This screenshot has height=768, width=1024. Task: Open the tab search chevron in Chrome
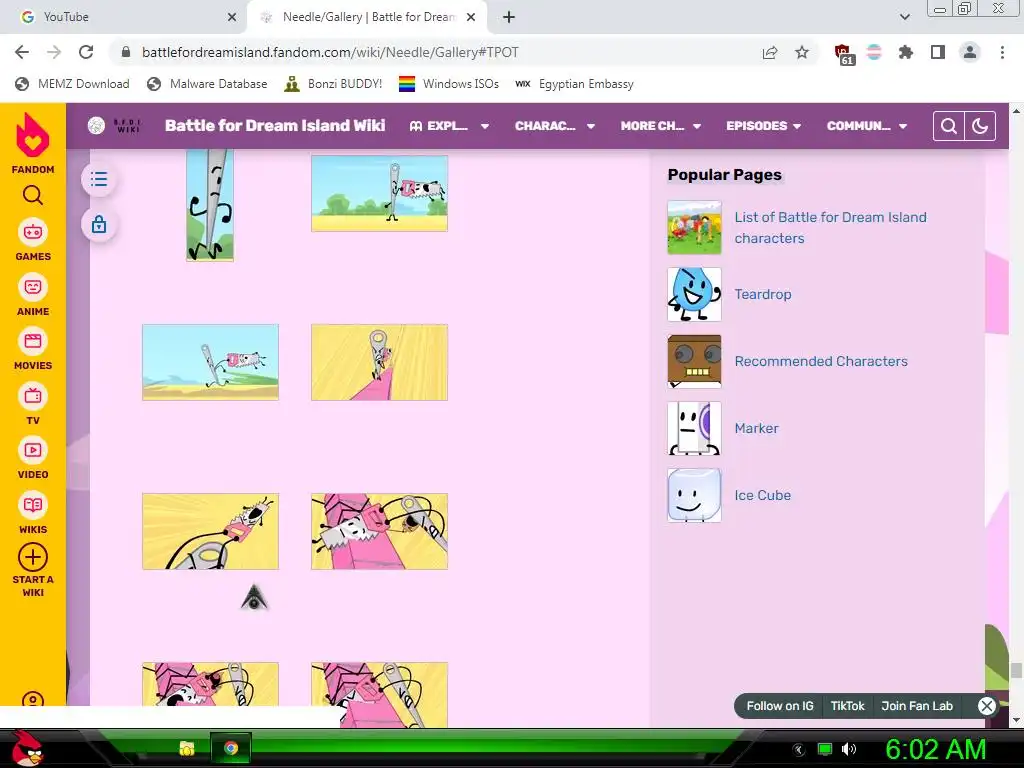click(904, 18)
